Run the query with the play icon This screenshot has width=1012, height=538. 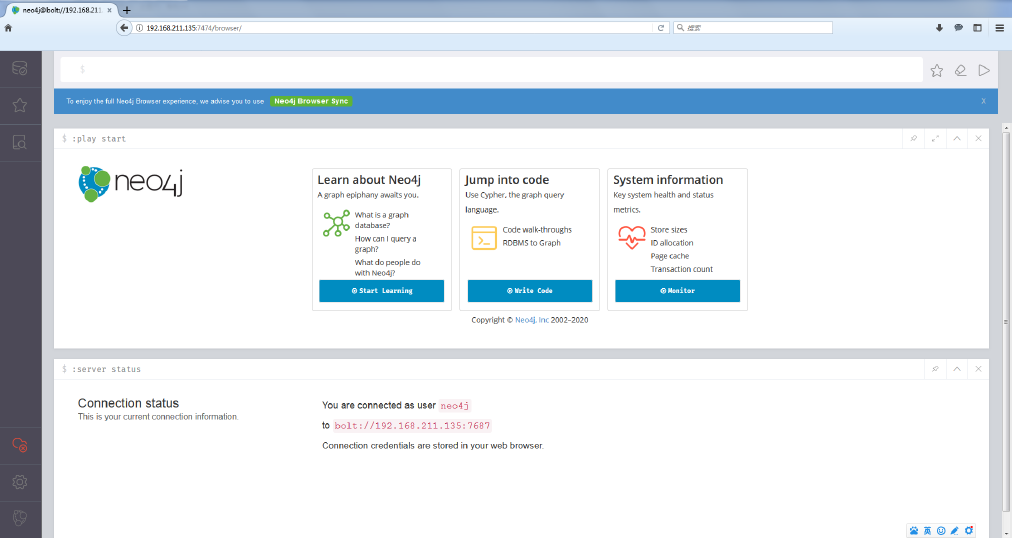(x=984, y=70)
